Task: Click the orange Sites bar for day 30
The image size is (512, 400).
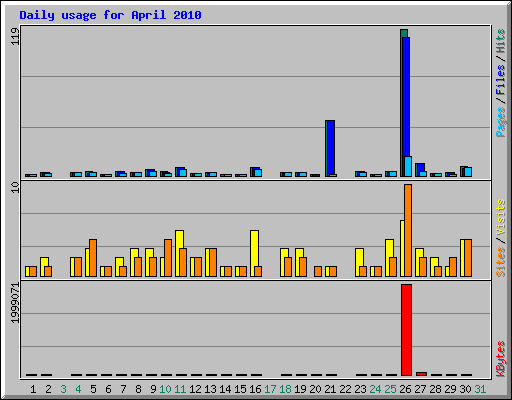Action: click(x=468, y=258)
